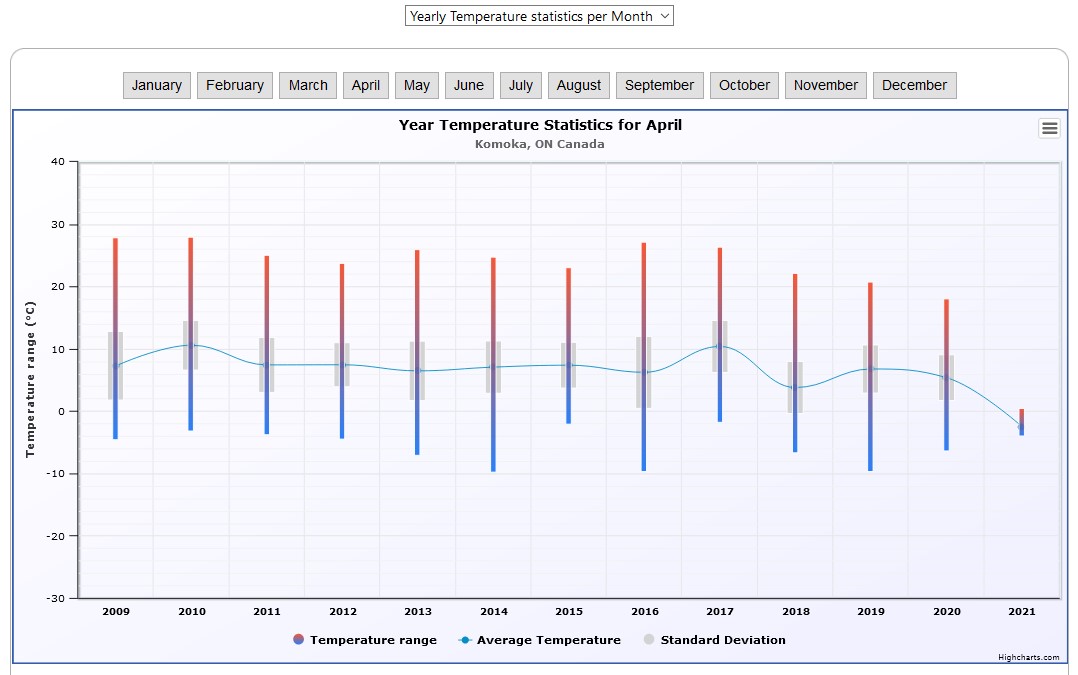Switch to December statistics
Viewport: 1078px width, 675px height.
[914, 85]
